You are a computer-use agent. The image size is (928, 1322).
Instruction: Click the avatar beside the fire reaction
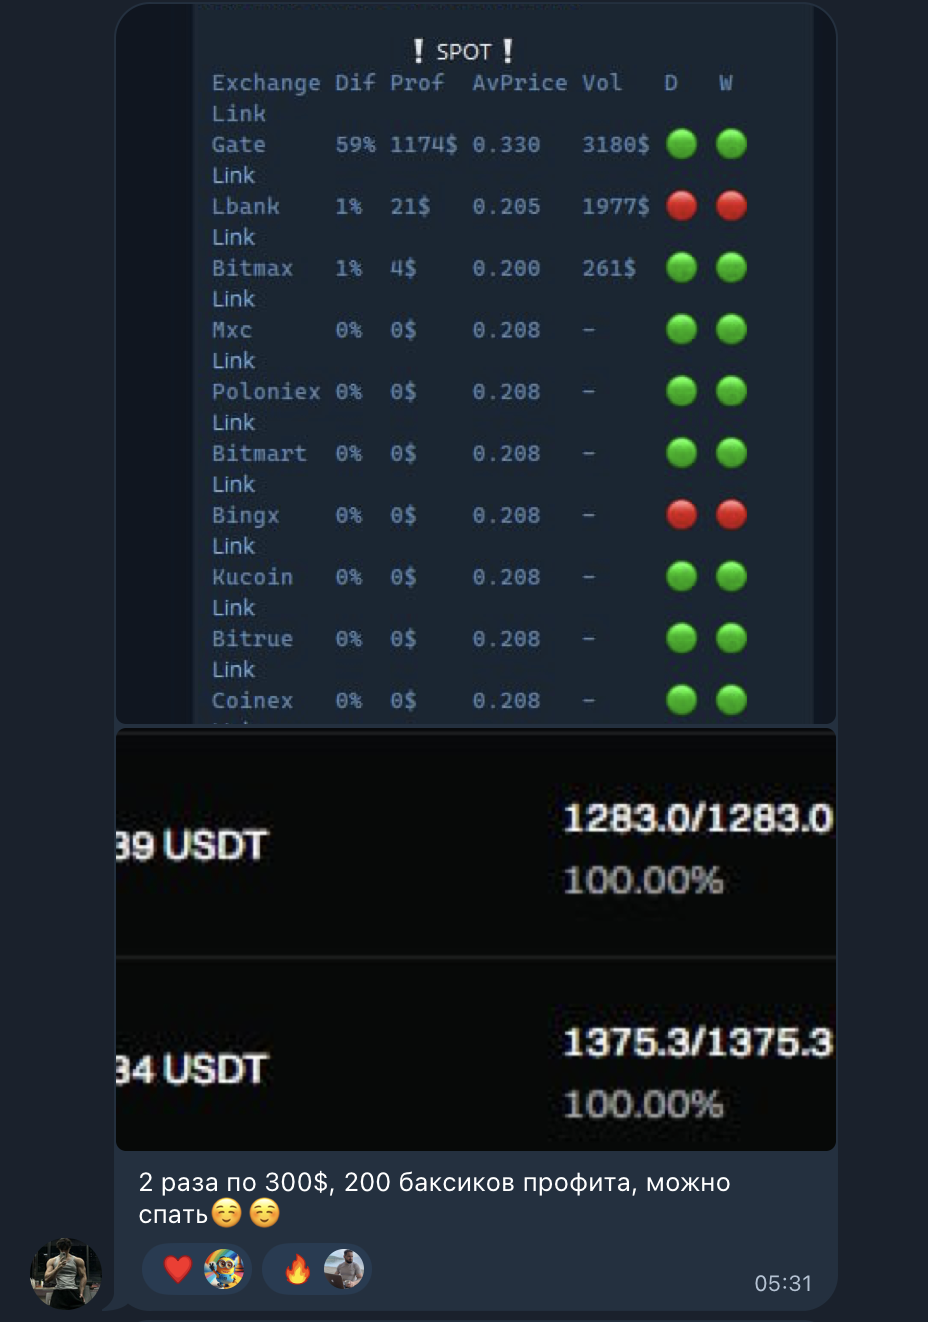pos(344,1269)
